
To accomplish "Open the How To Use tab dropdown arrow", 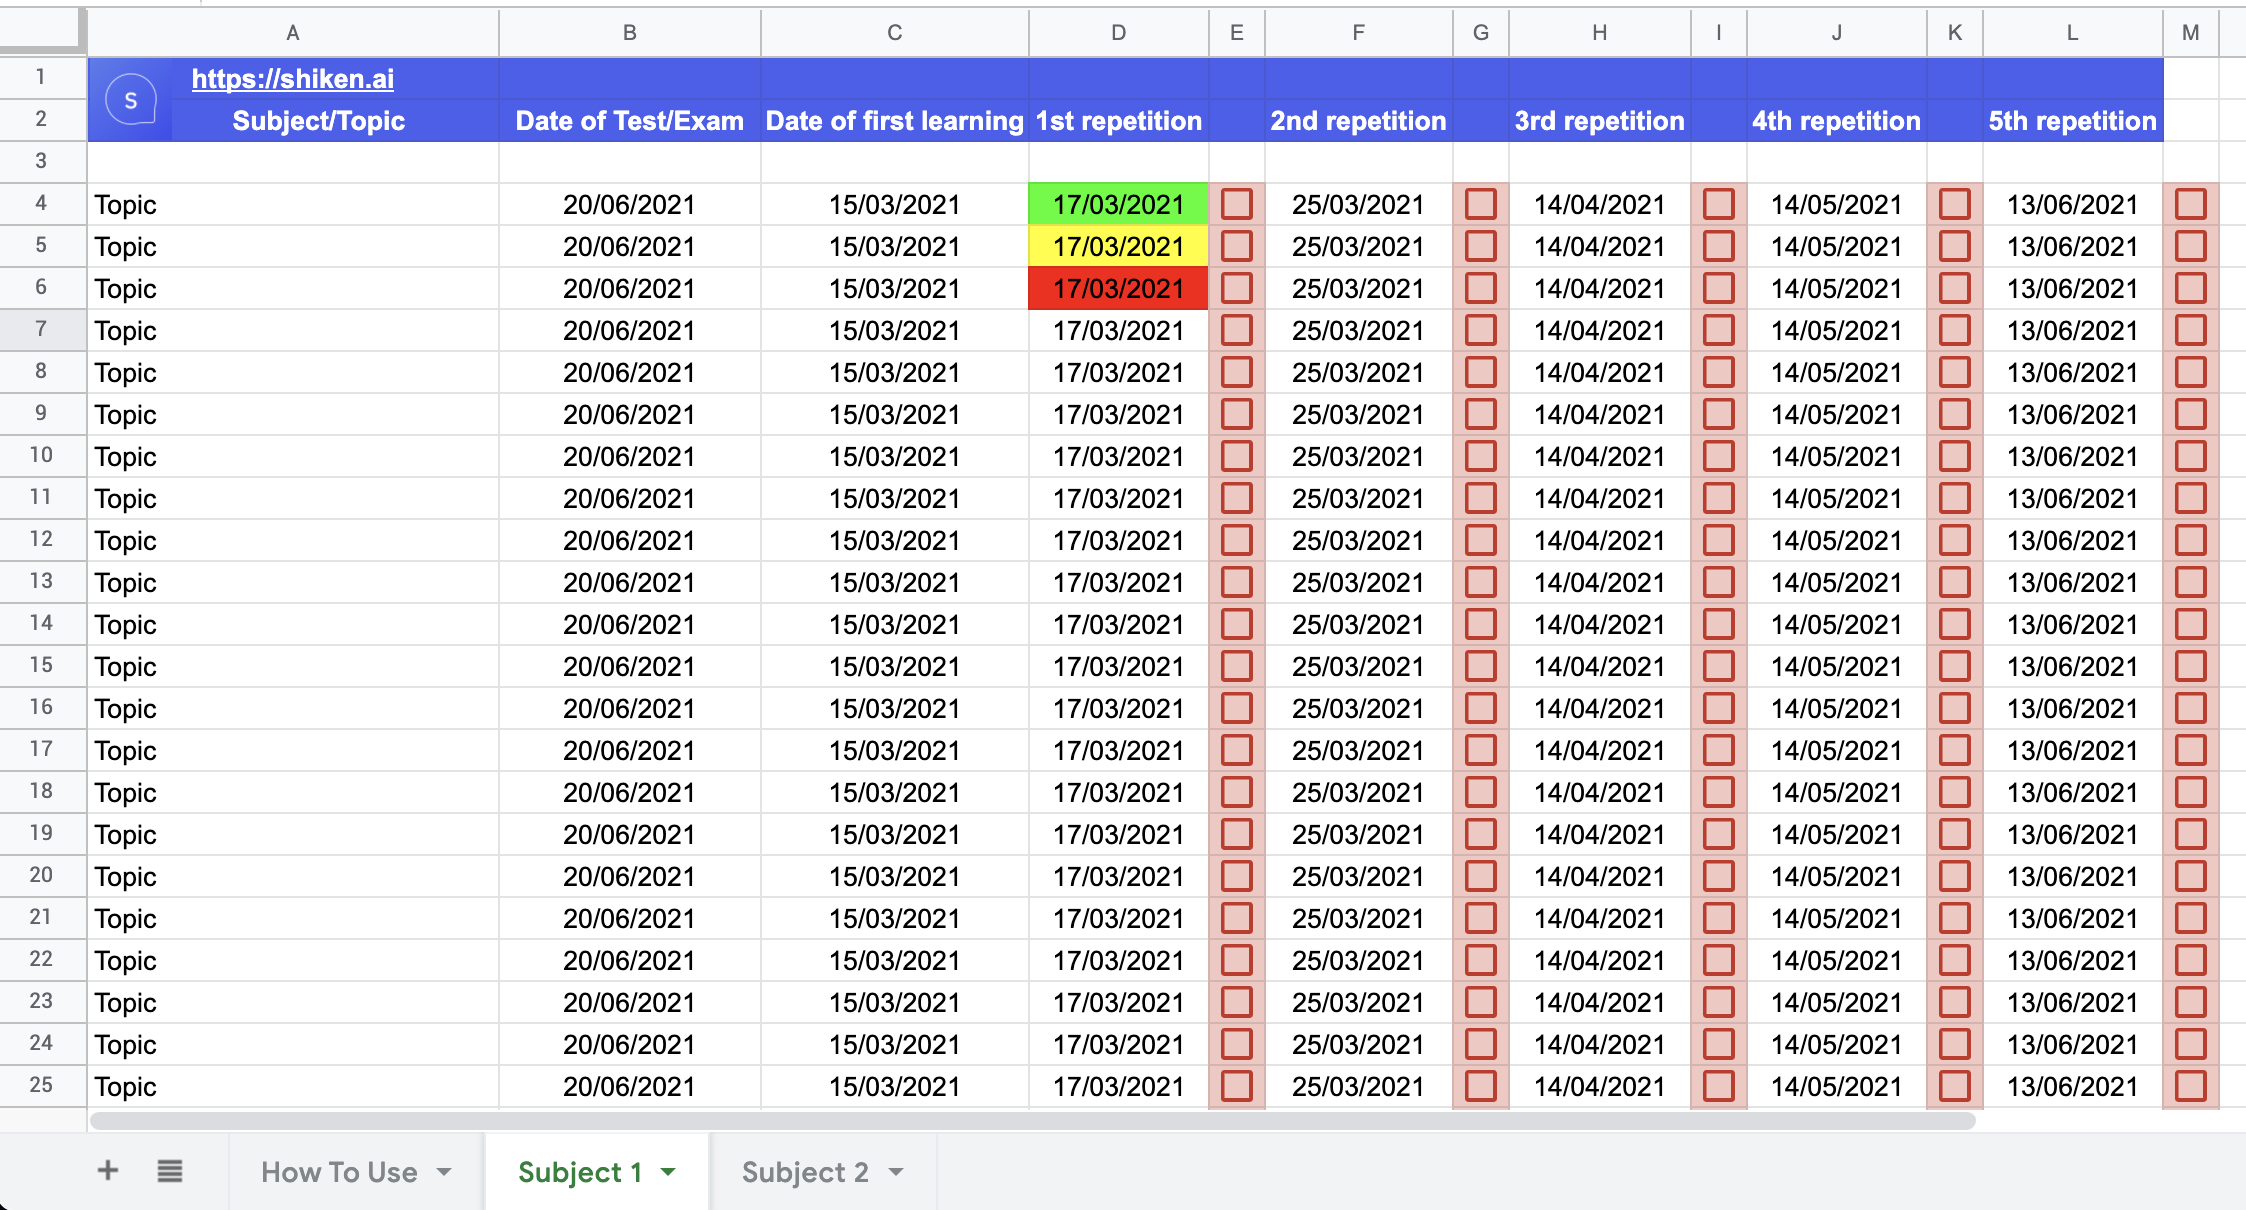I will (x=444, y=1172).
